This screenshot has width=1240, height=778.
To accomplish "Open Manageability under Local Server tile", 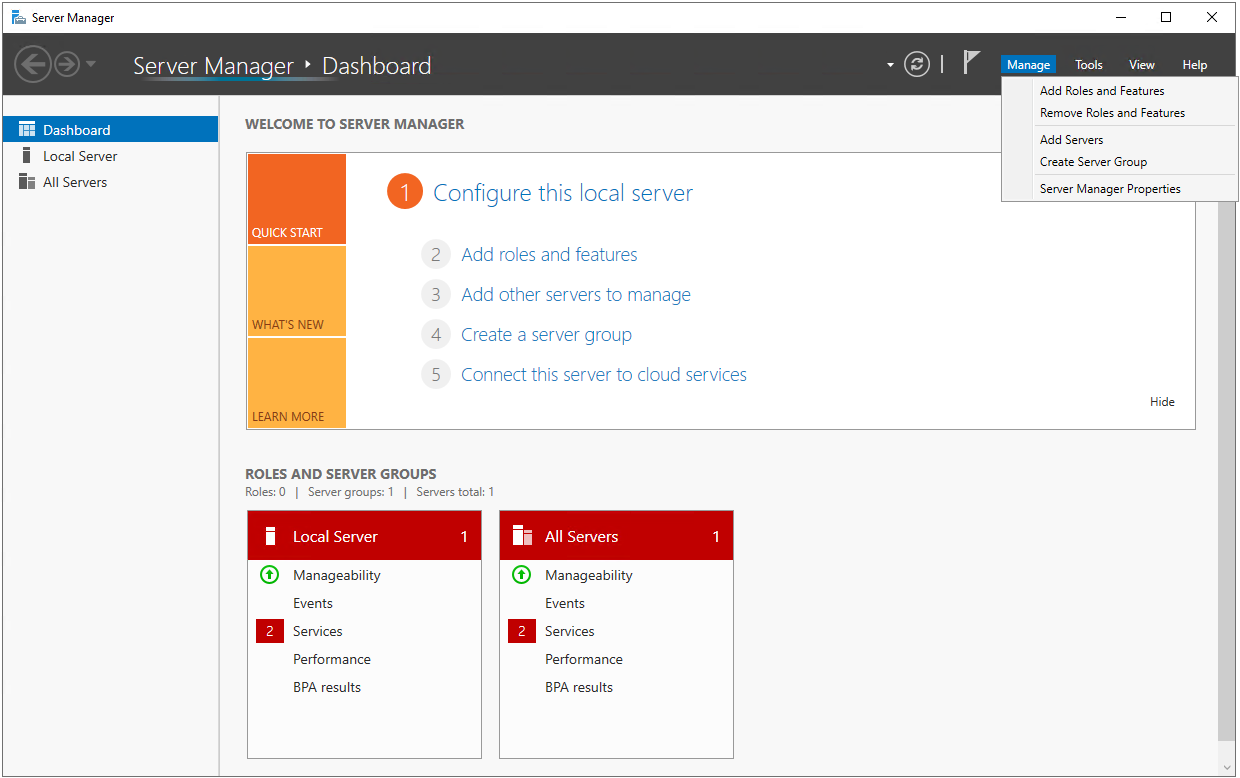I will pos(336,575).
